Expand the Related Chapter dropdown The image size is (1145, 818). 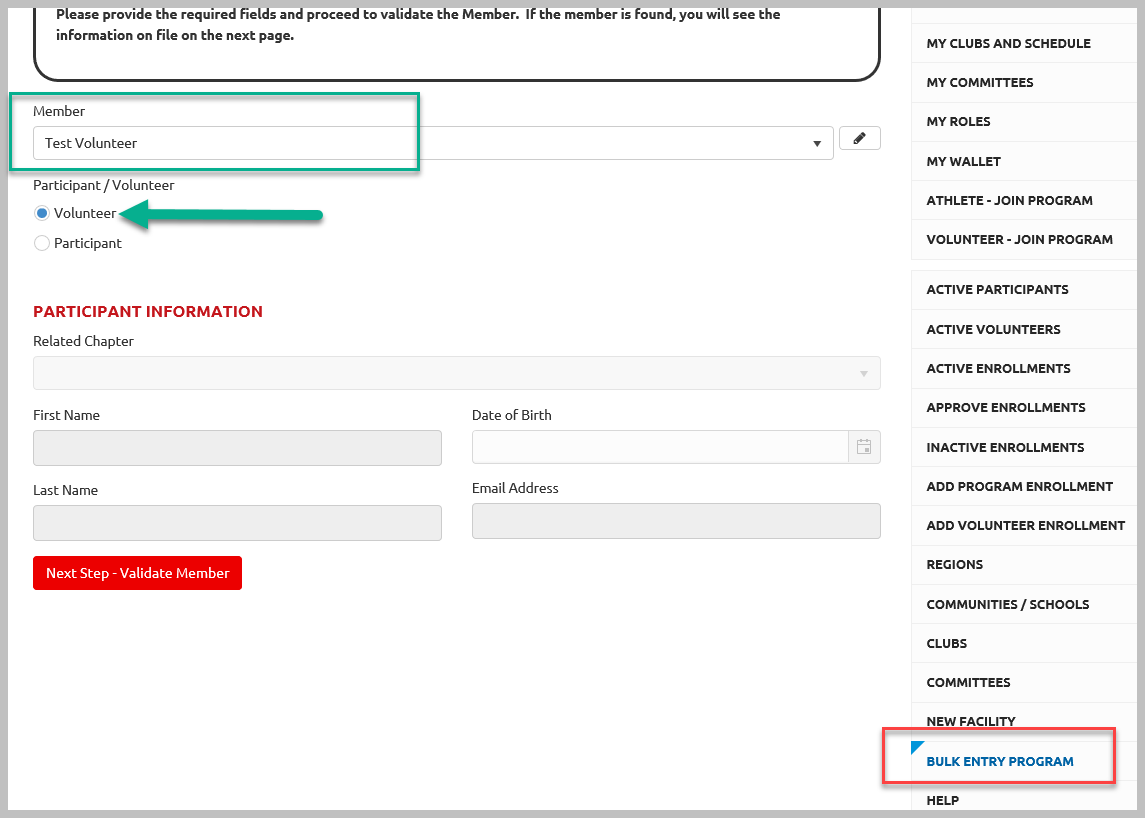456,373
